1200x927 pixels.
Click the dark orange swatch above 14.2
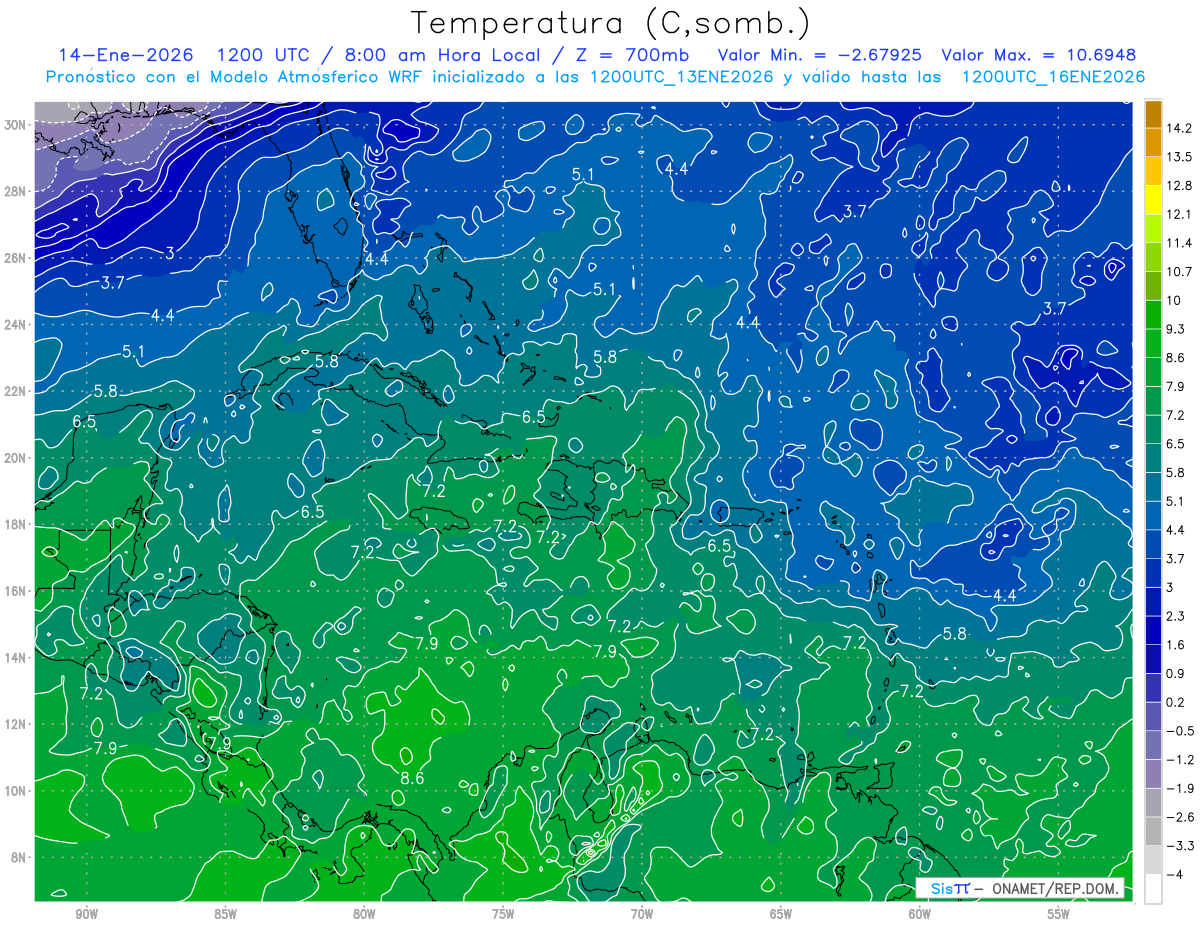pyautogui.click(x=1153, y=114)
